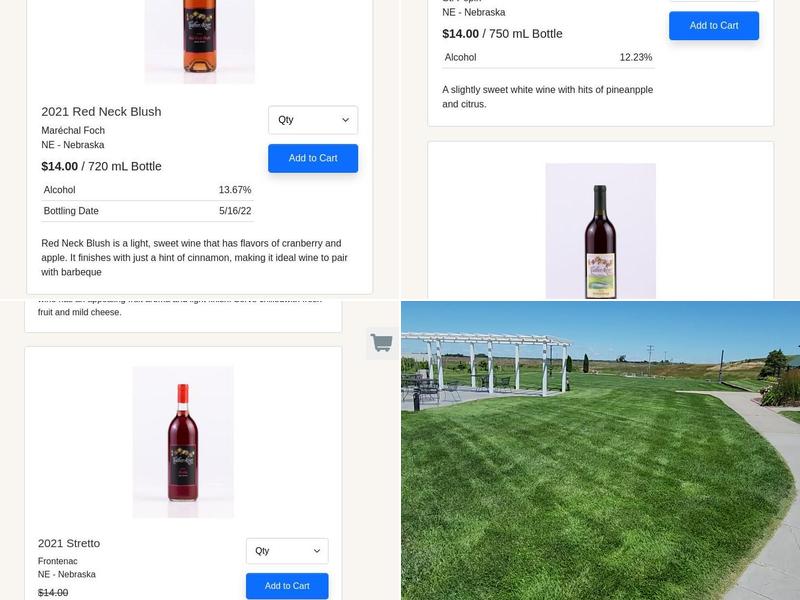This screenshot has height=600, width=800.
Task: Click the $14.00 / 720 mL Bottle price
Action: pos(102,166)
